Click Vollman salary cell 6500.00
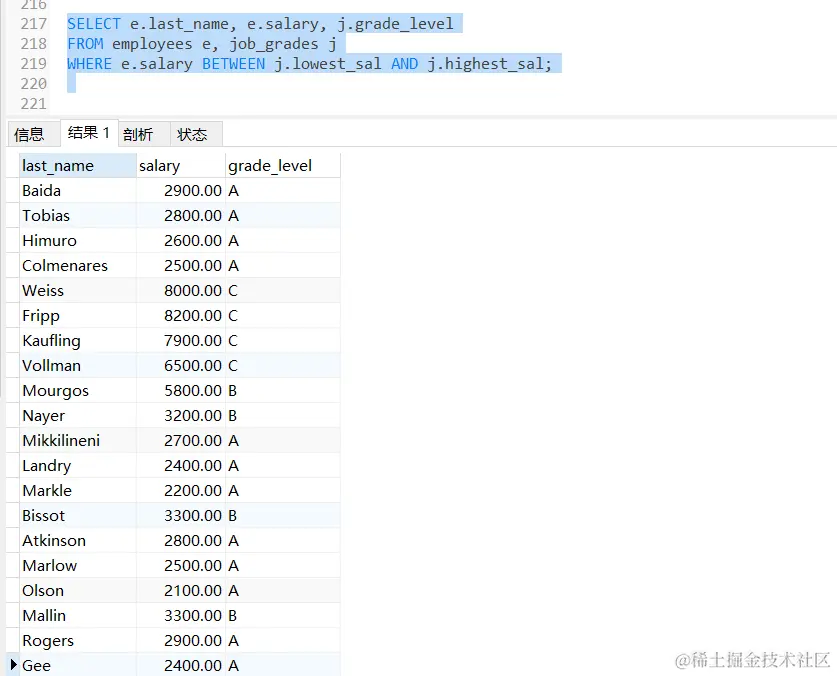837x676 pixels. pyautogui.click(x=181, y=366)
